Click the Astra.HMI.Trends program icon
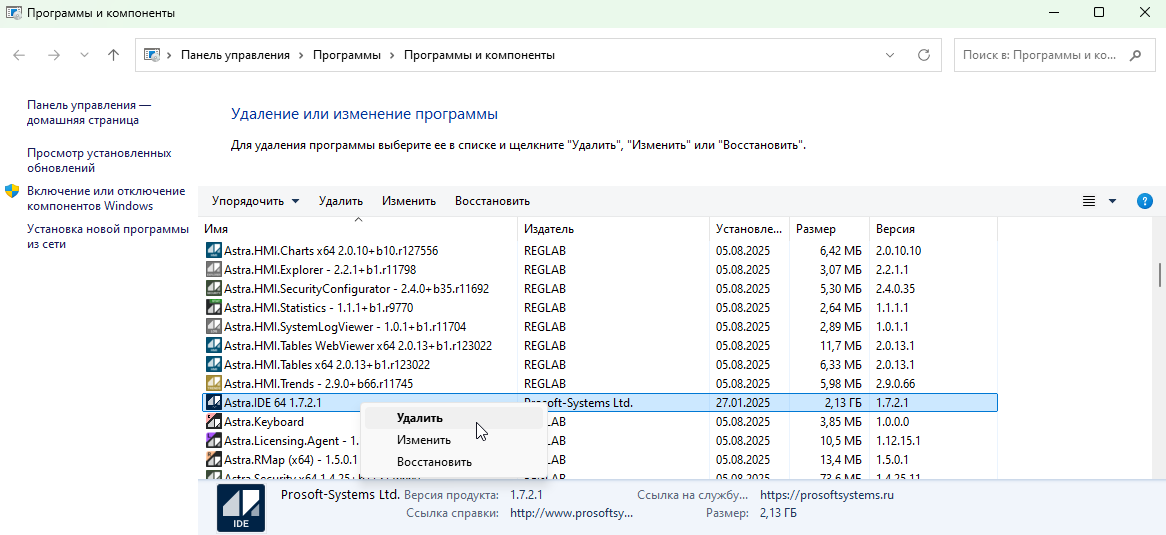1166x535 pixels. 213,384
